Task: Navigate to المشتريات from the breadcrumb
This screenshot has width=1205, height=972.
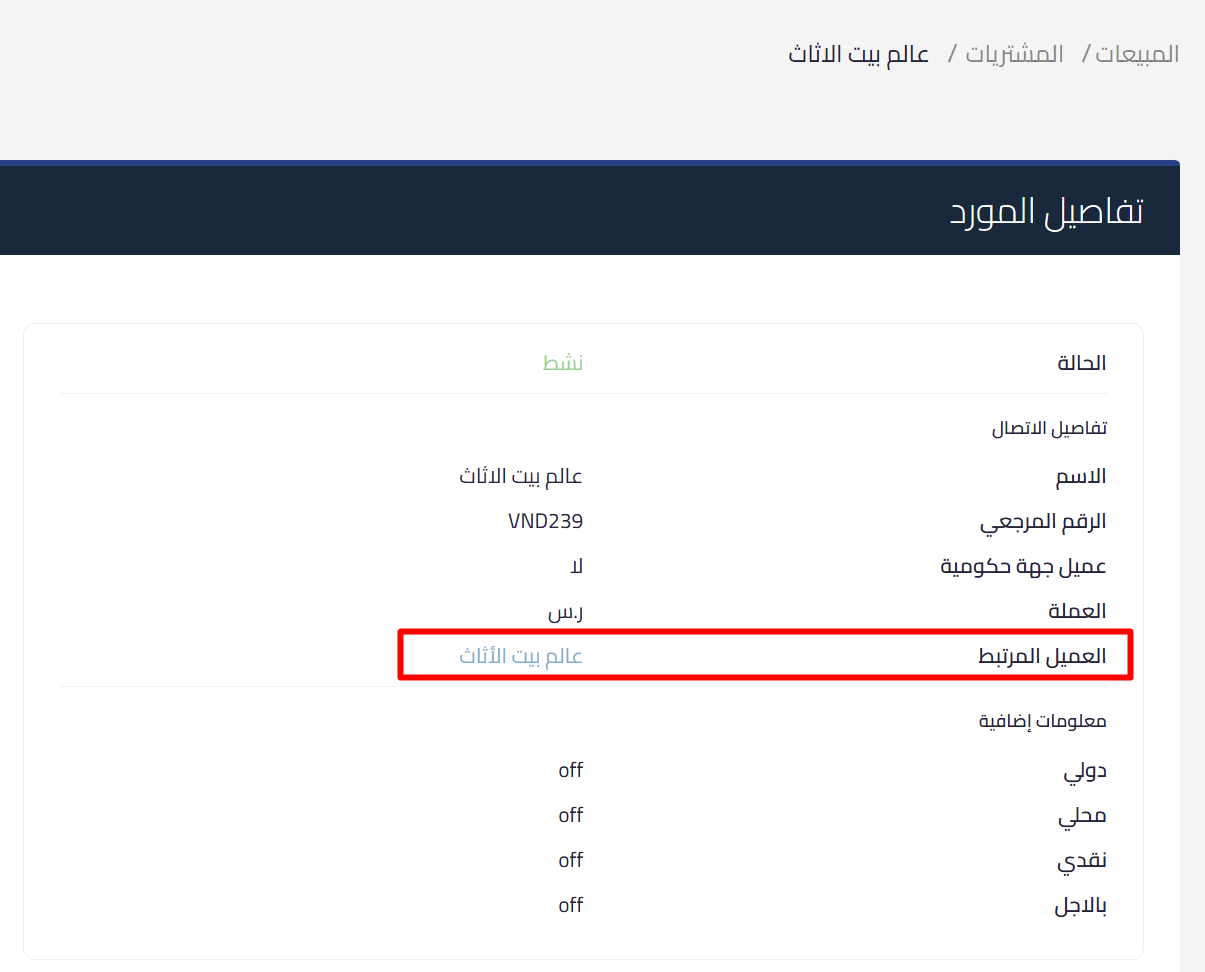Action: tap(1014, 54)
